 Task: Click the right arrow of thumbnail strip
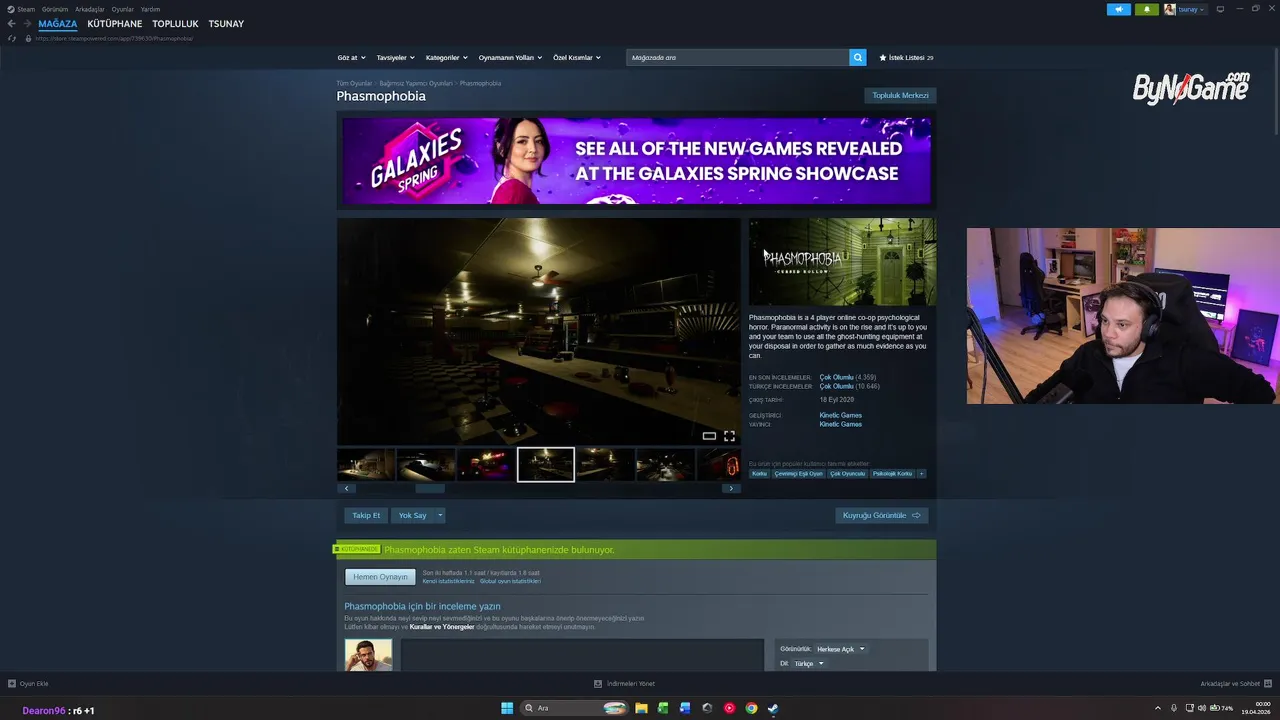(x=731, y=488)
